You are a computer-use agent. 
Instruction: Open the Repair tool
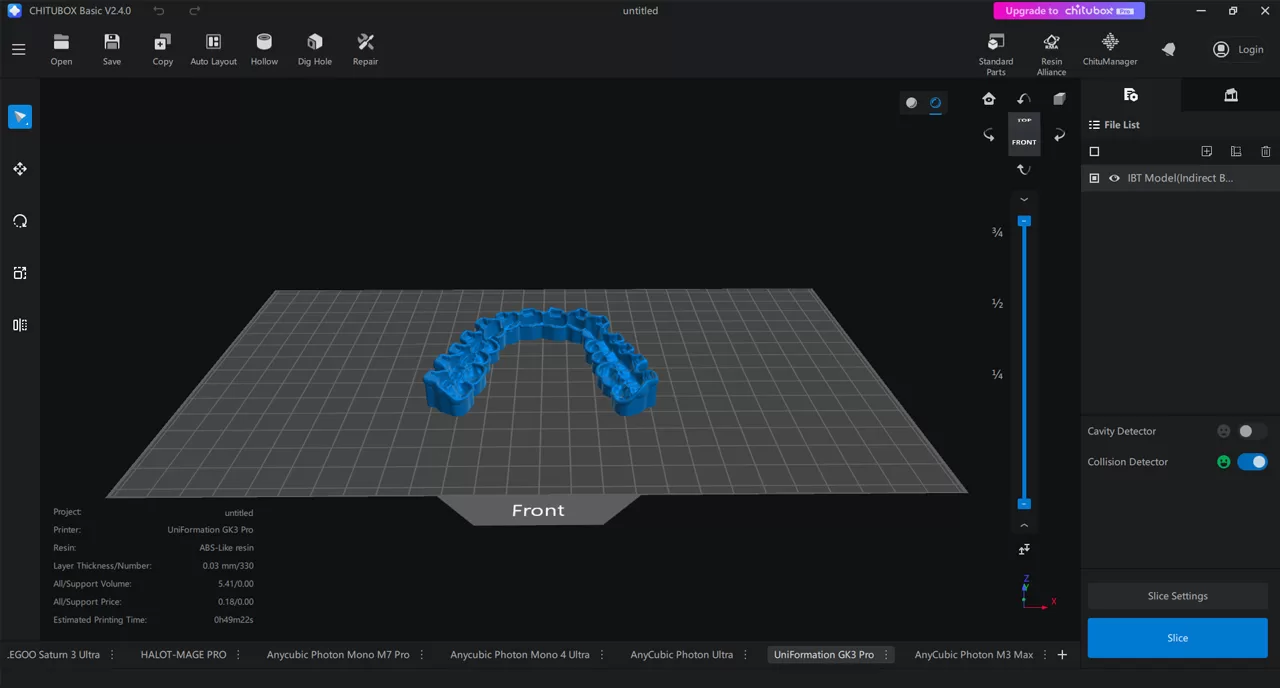pos(365,49)
